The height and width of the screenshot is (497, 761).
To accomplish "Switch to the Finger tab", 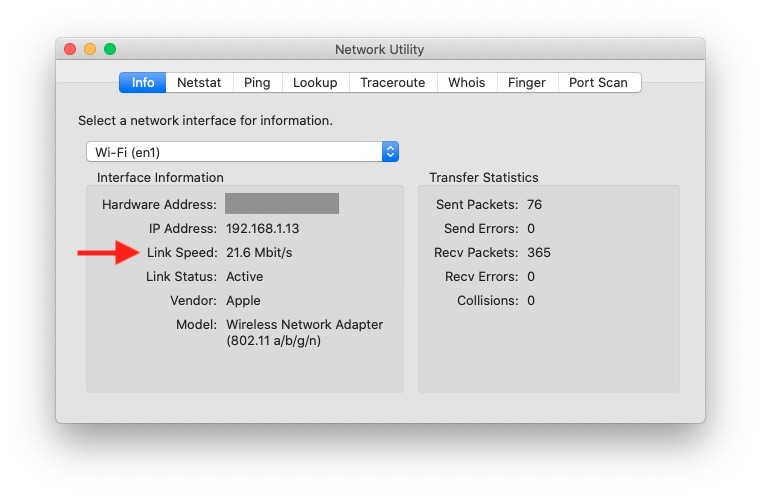I will click(x=527, y=83).
